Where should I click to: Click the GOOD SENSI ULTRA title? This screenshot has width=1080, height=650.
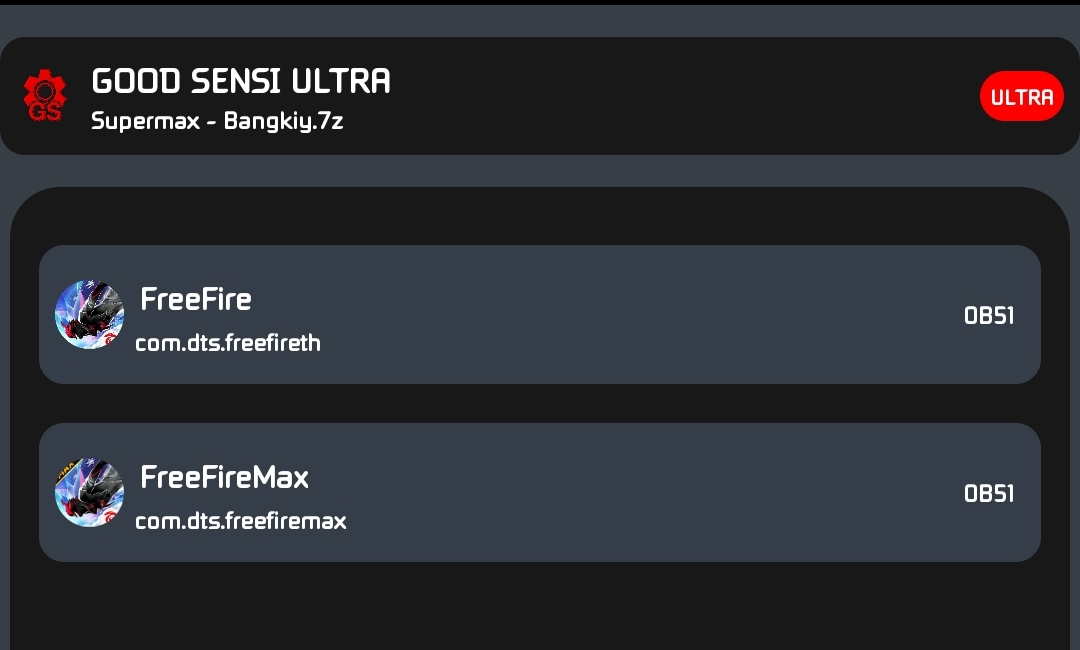click(240, 81)
